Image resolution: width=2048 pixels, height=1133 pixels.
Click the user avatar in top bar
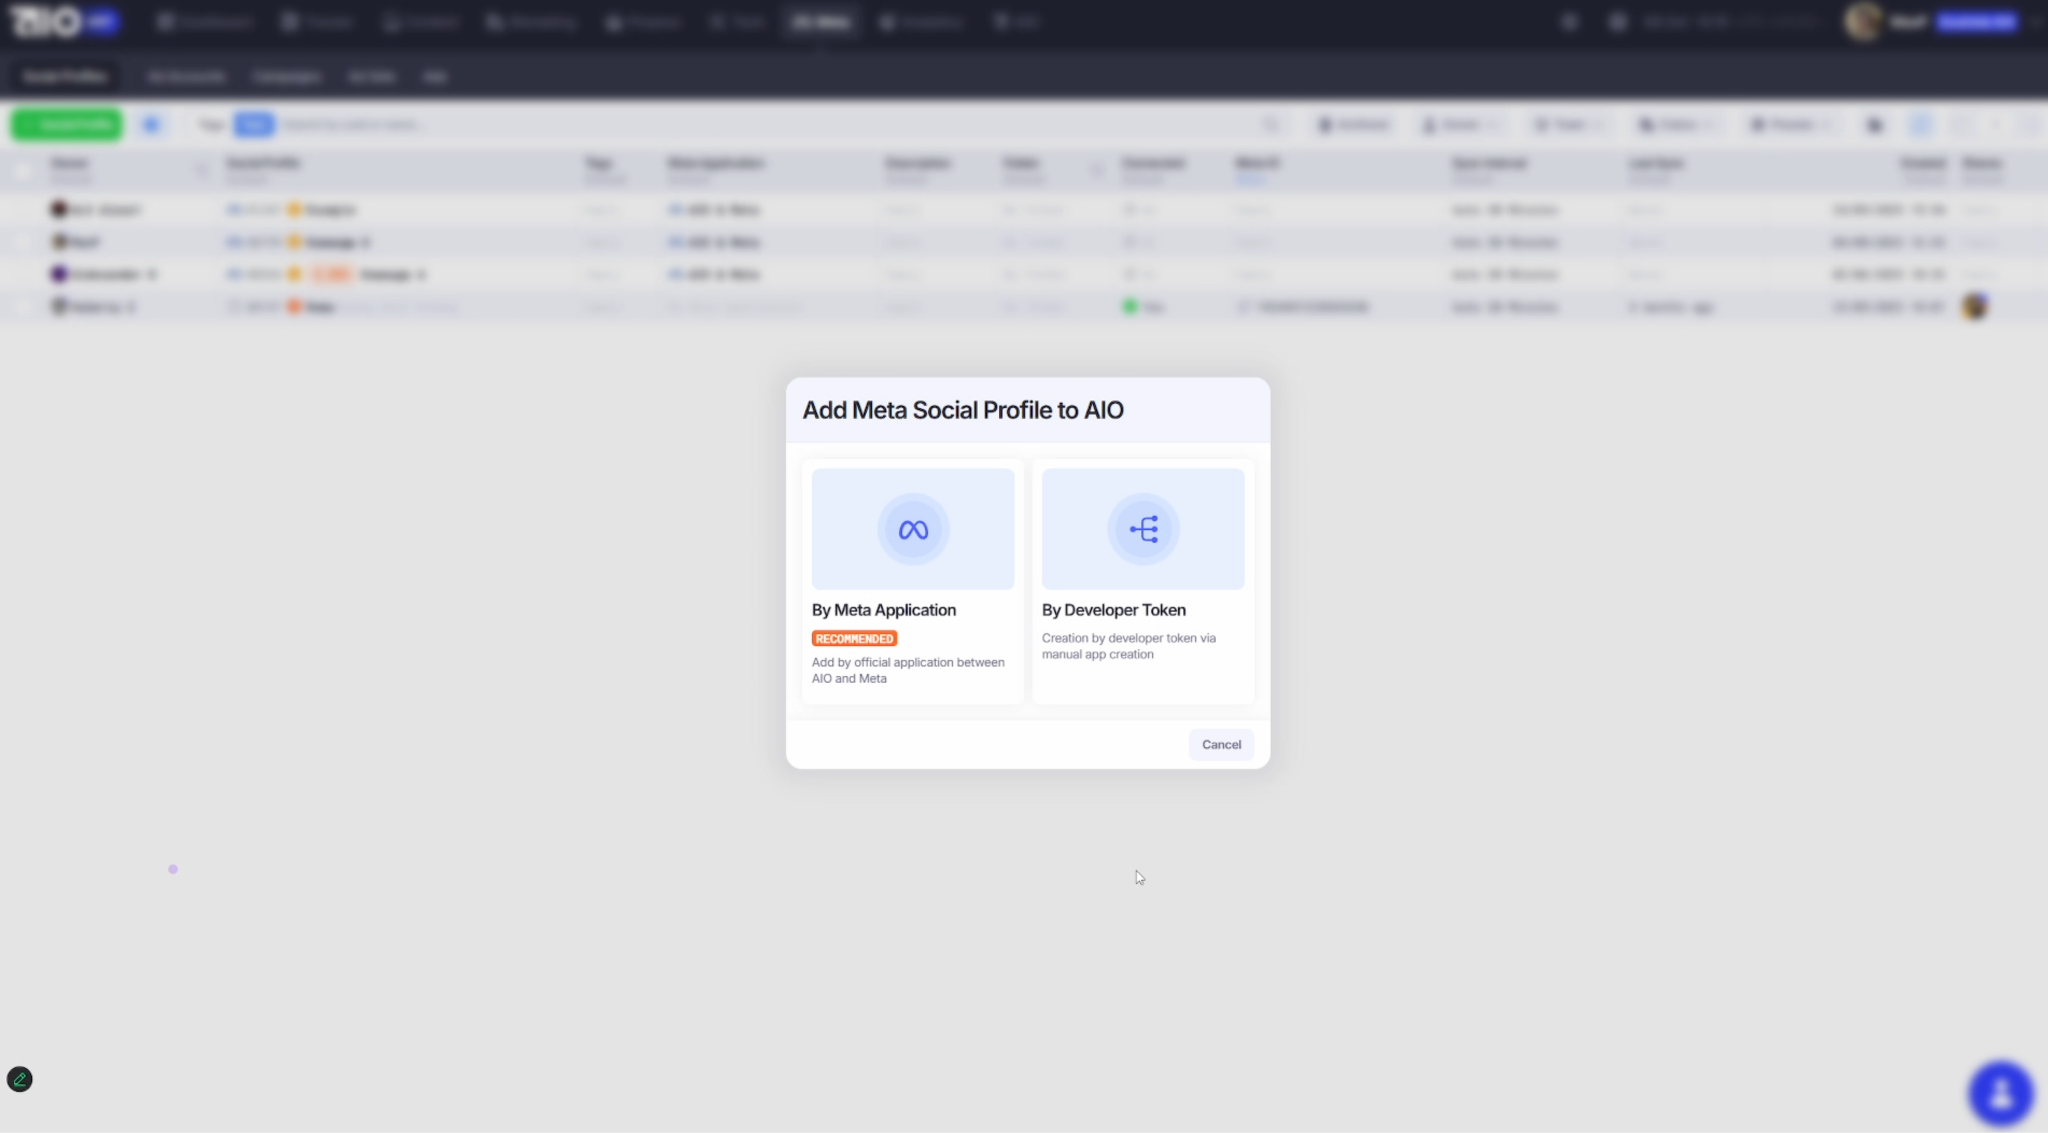(1863, 21)
